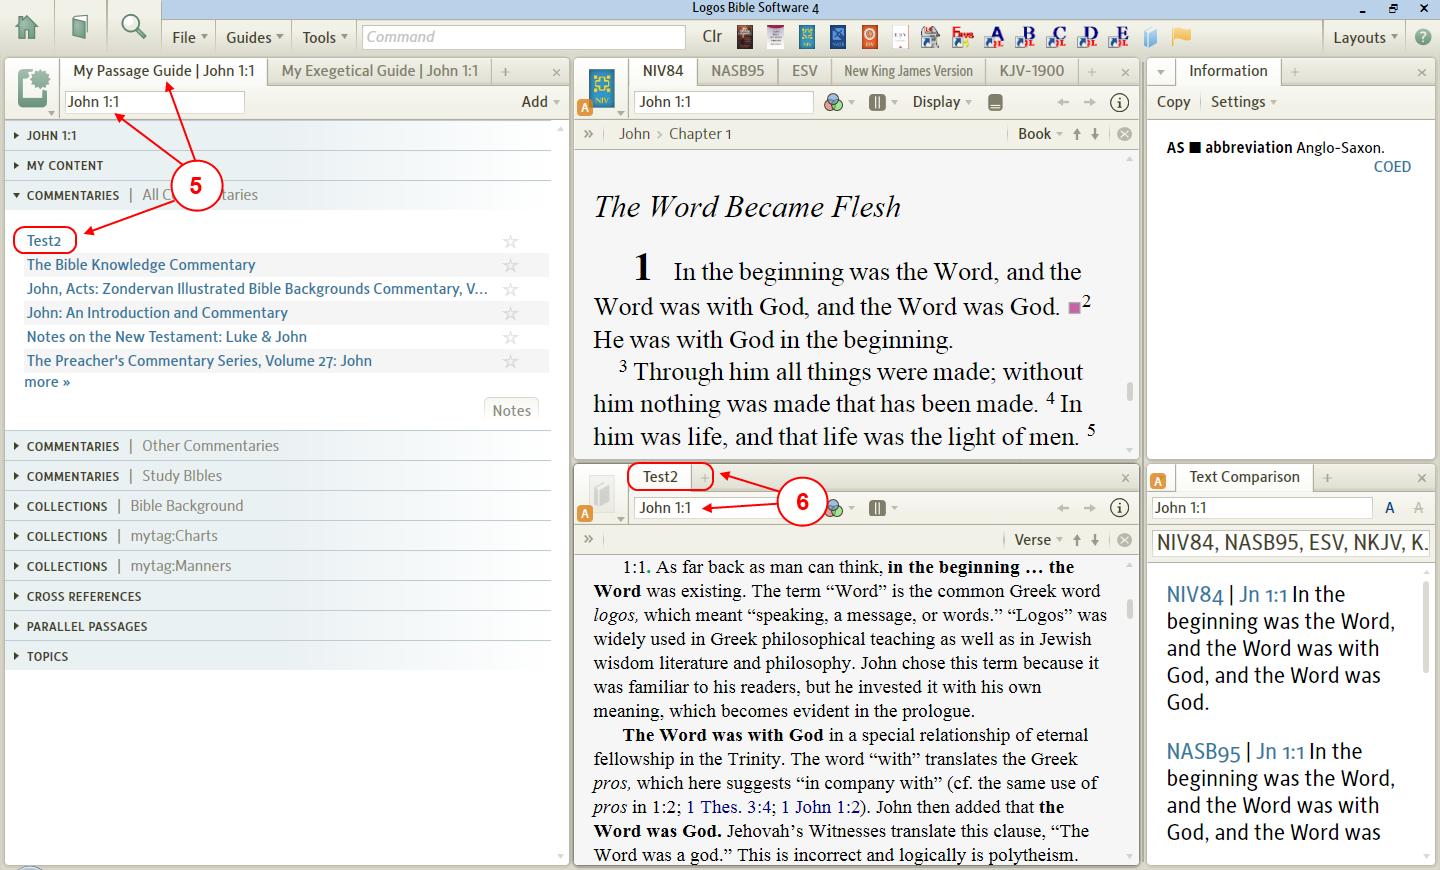
Task: Click the visual filters icon in NIV84
Action: coord(833,102)
